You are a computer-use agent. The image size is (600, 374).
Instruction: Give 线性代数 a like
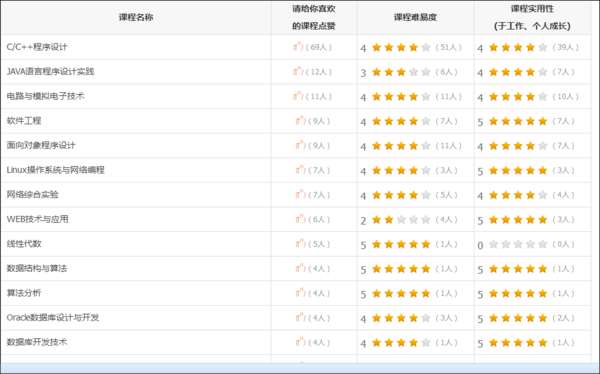(x=300, y=244)
